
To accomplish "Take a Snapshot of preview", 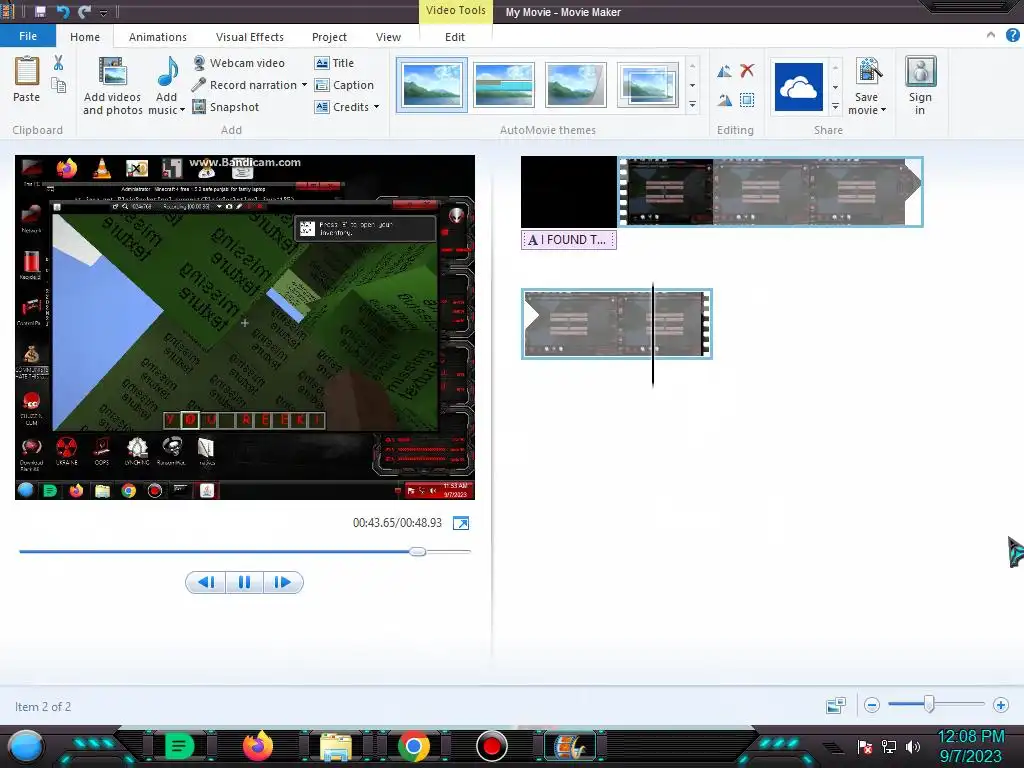I will point(226,106).
